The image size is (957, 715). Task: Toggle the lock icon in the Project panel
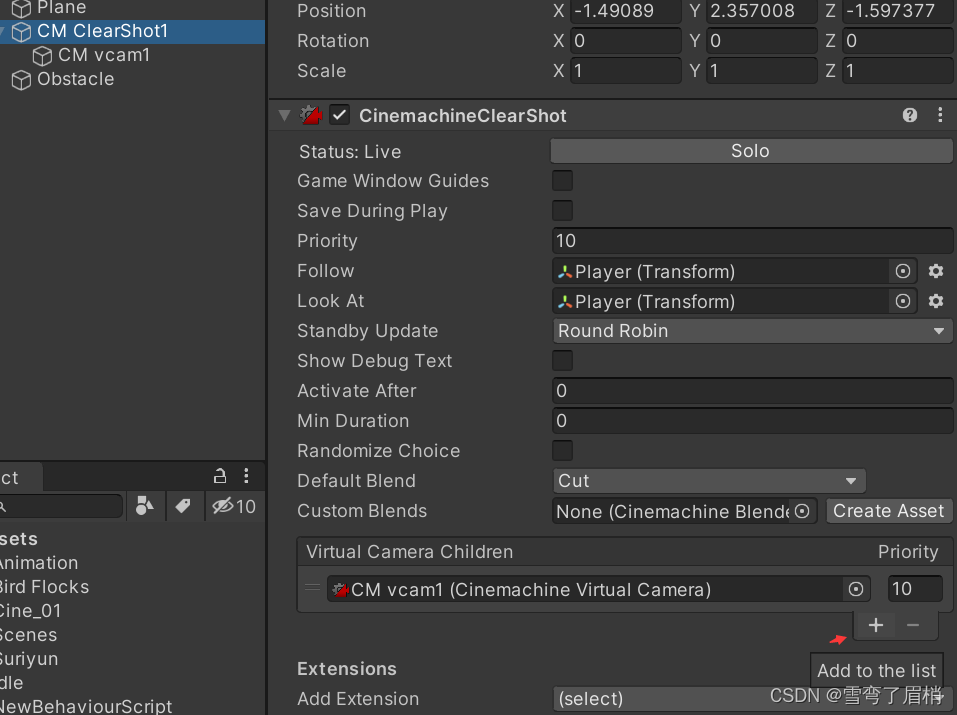(x=219, y=476)
